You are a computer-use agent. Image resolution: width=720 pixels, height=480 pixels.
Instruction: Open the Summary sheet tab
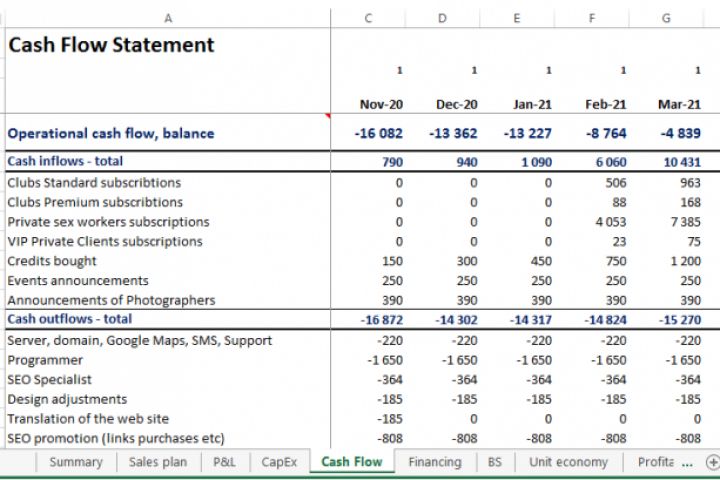tap(76, 462)
